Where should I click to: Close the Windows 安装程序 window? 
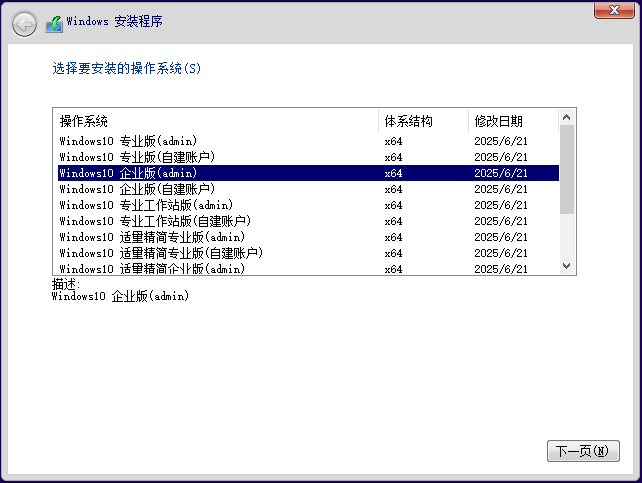[614, 10]
